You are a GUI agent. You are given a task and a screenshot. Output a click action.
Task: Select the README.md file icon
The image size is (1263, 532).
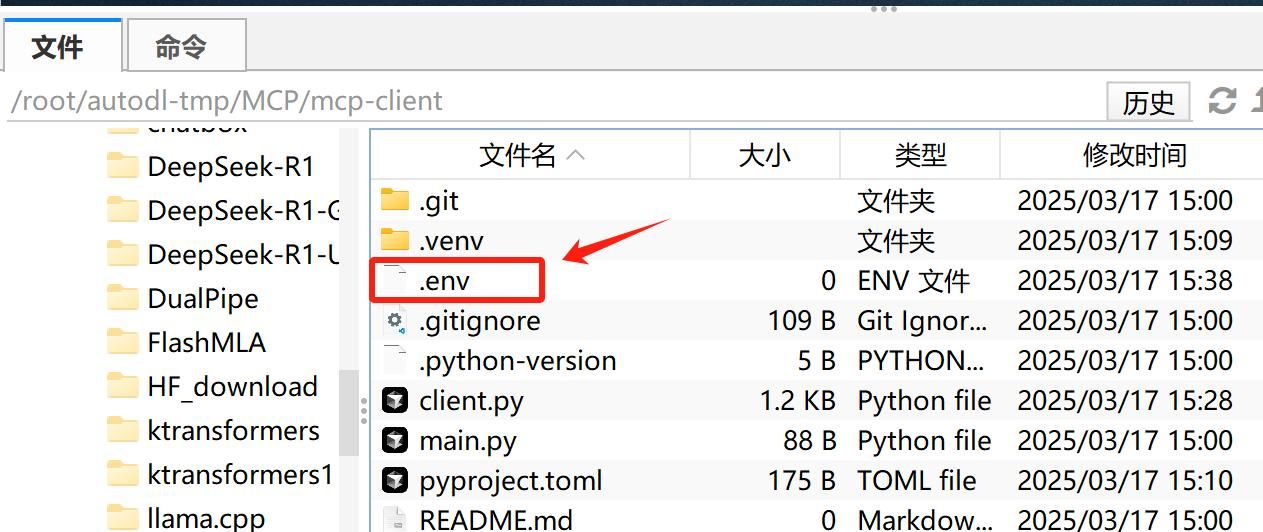(x=396, y=520)
